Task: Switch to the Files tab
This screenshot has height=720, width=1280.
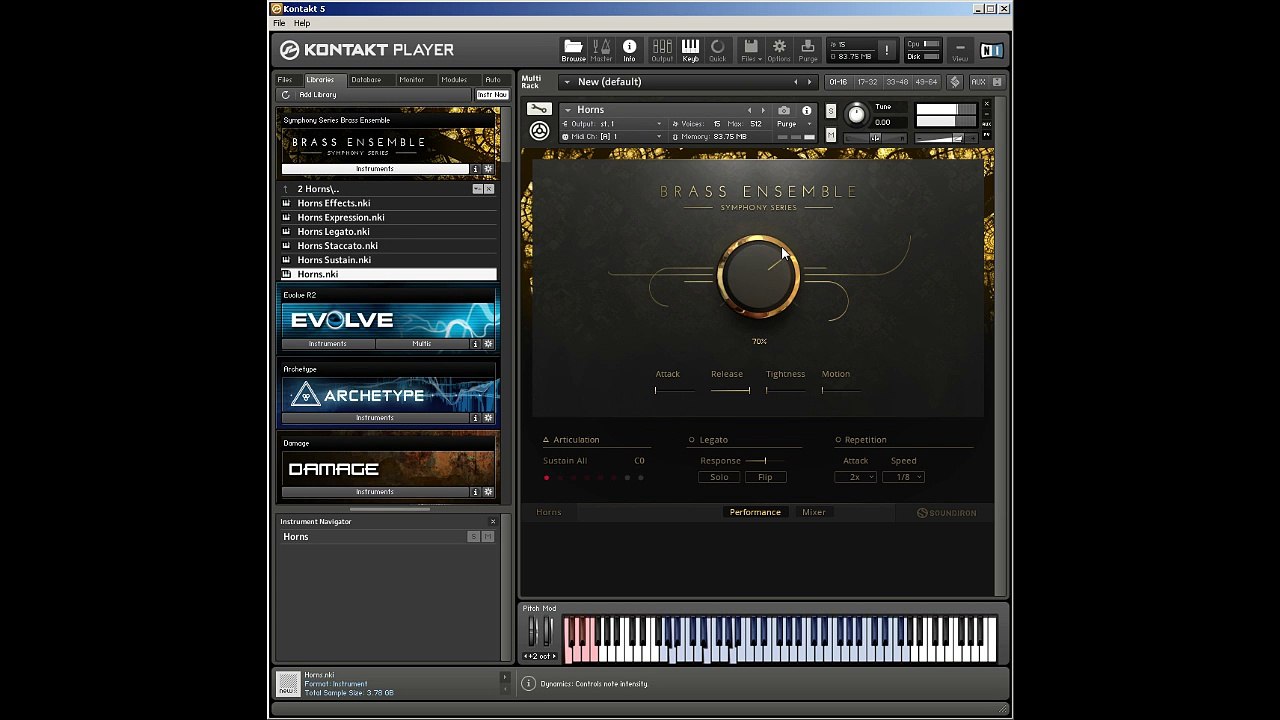Action: 285,80
